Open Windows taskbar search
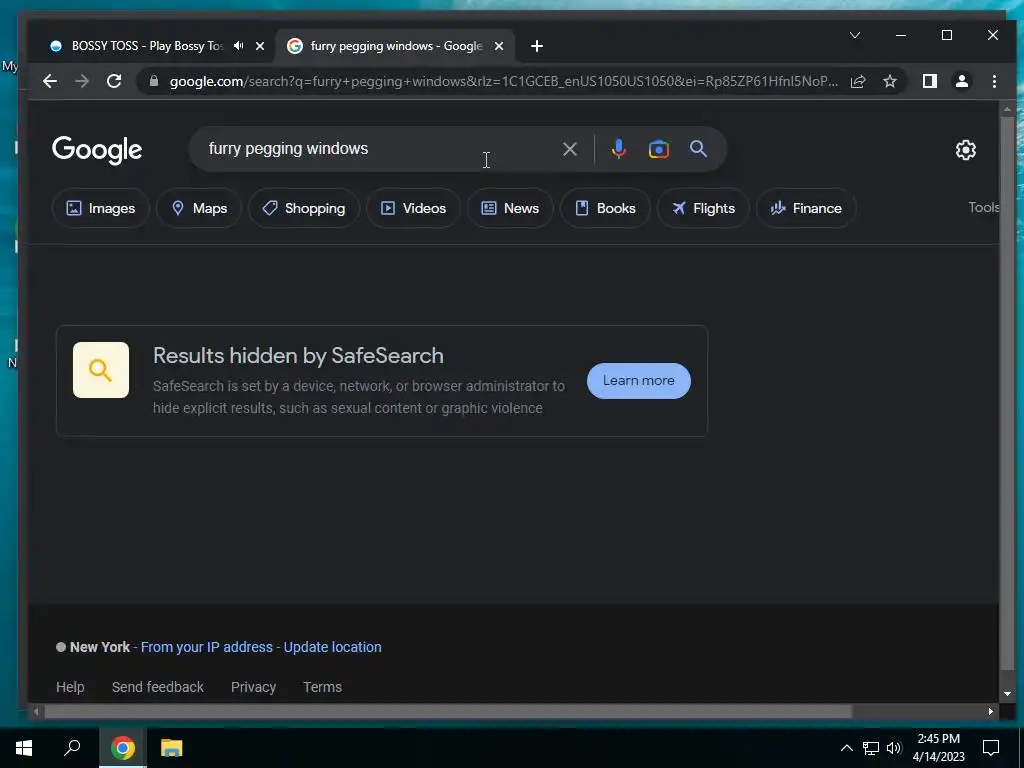Viewport: 1024px width, 768px height. pos(72,748)
